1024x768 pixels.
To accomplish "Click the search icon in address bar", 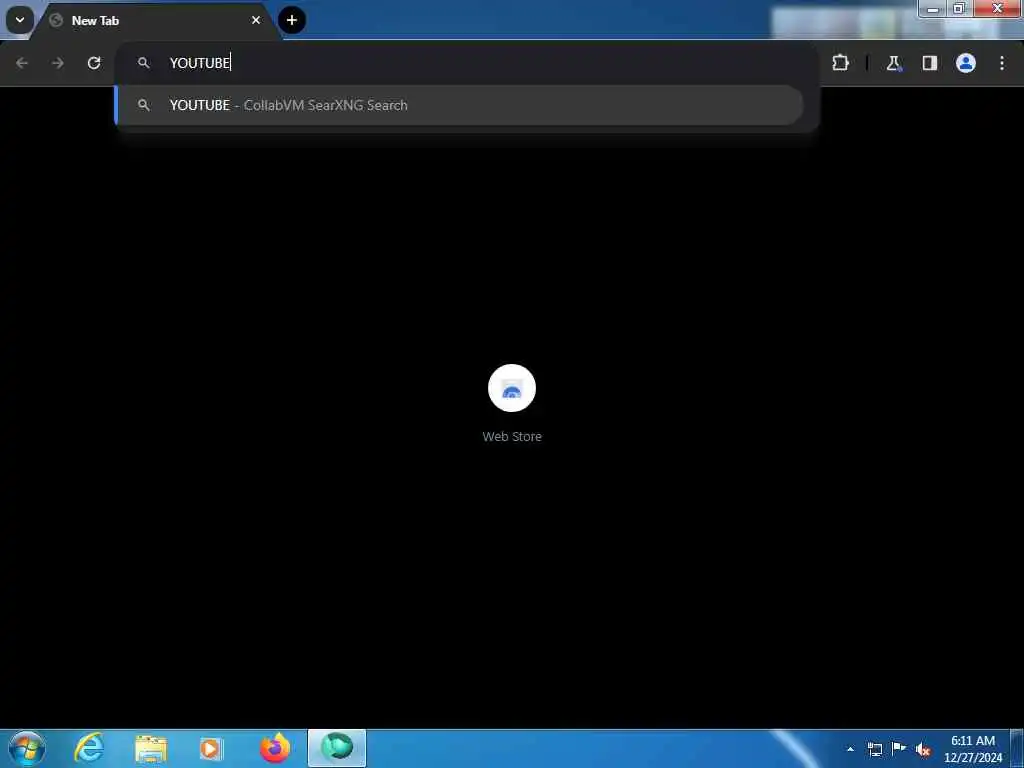I will tap(144, 63).
